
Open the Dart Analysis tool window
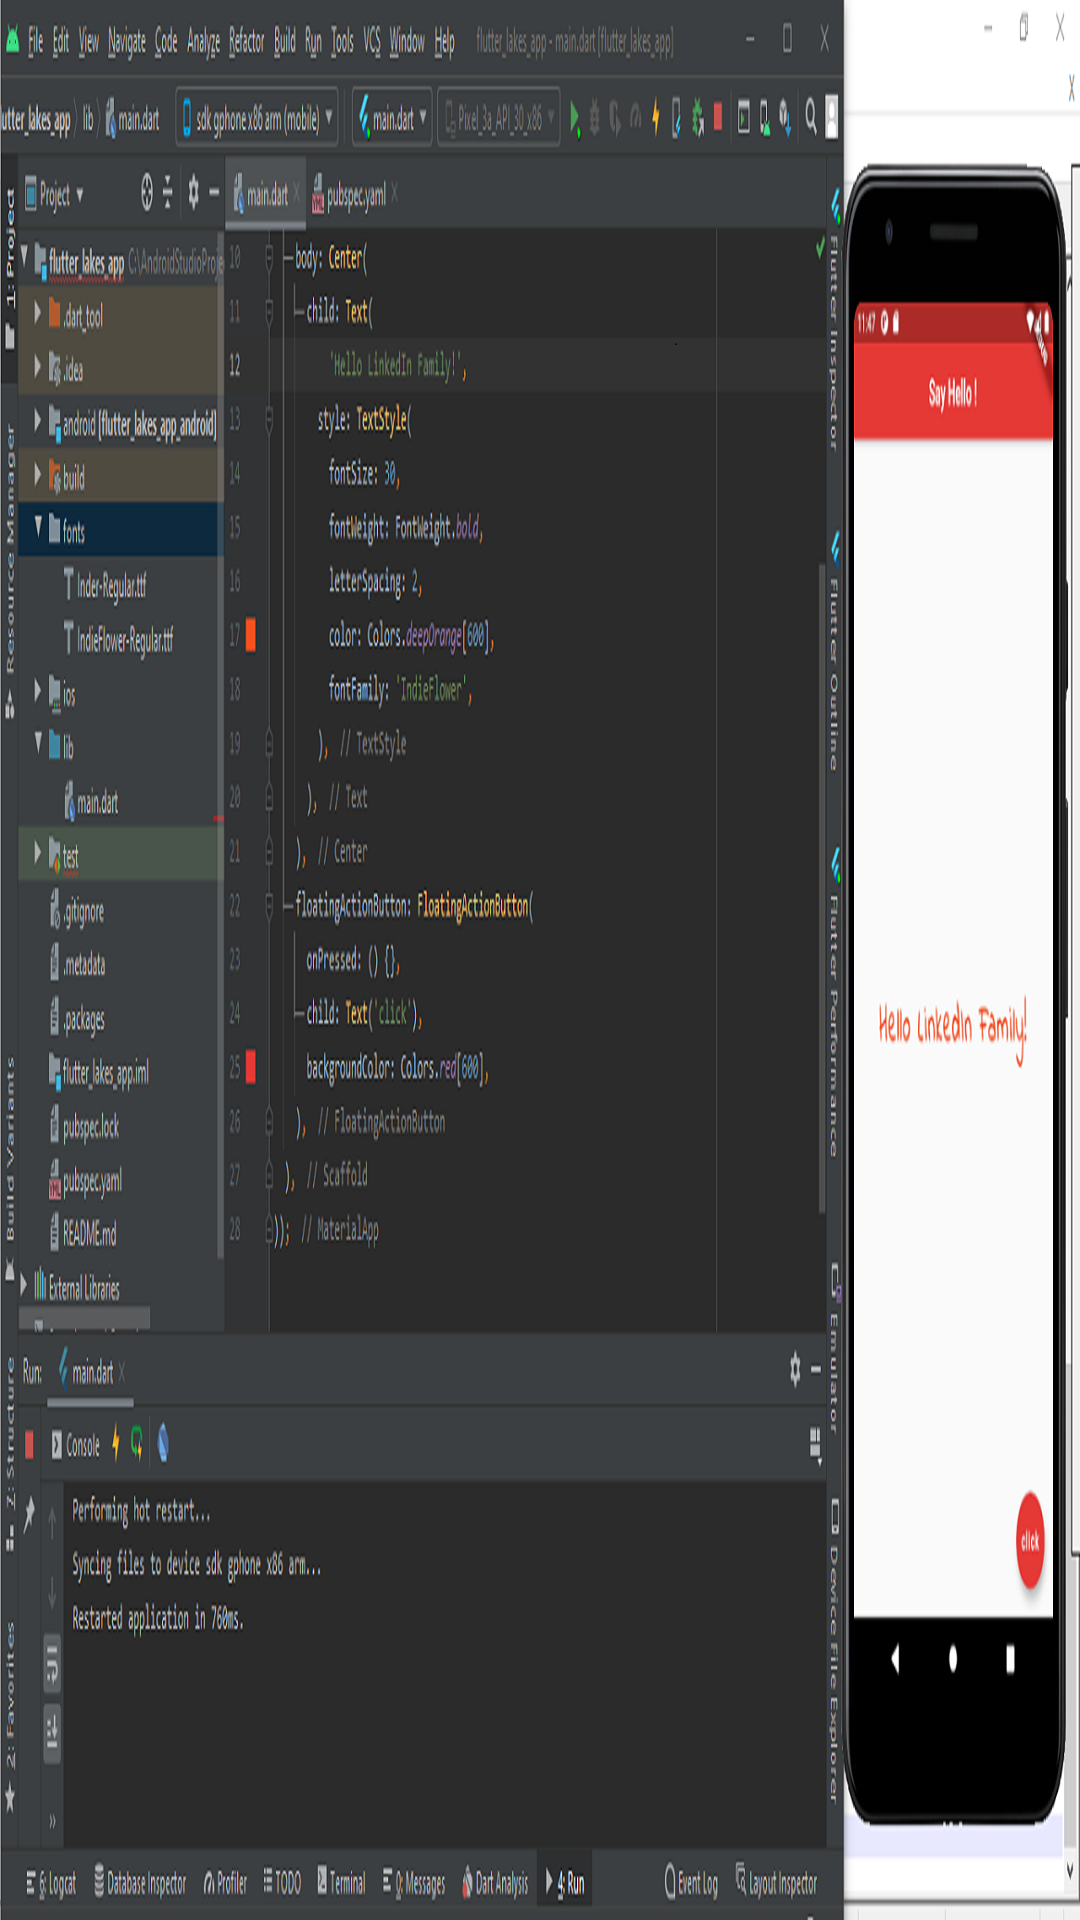click(x=495, y=1884)
